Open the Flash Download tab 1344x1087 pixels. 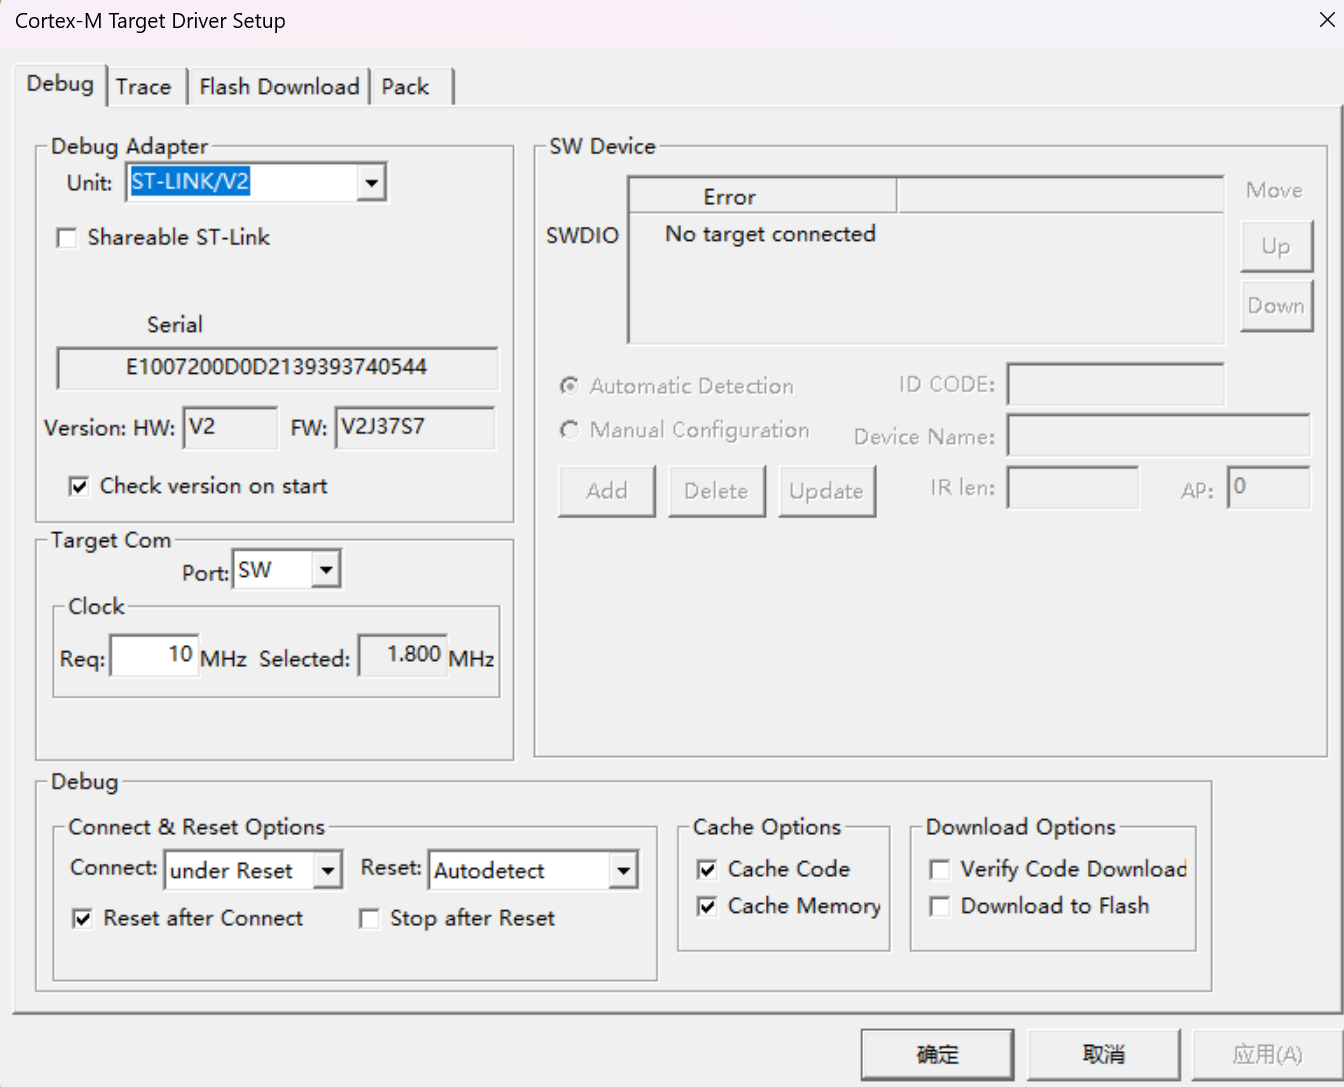tap(279, 87)
